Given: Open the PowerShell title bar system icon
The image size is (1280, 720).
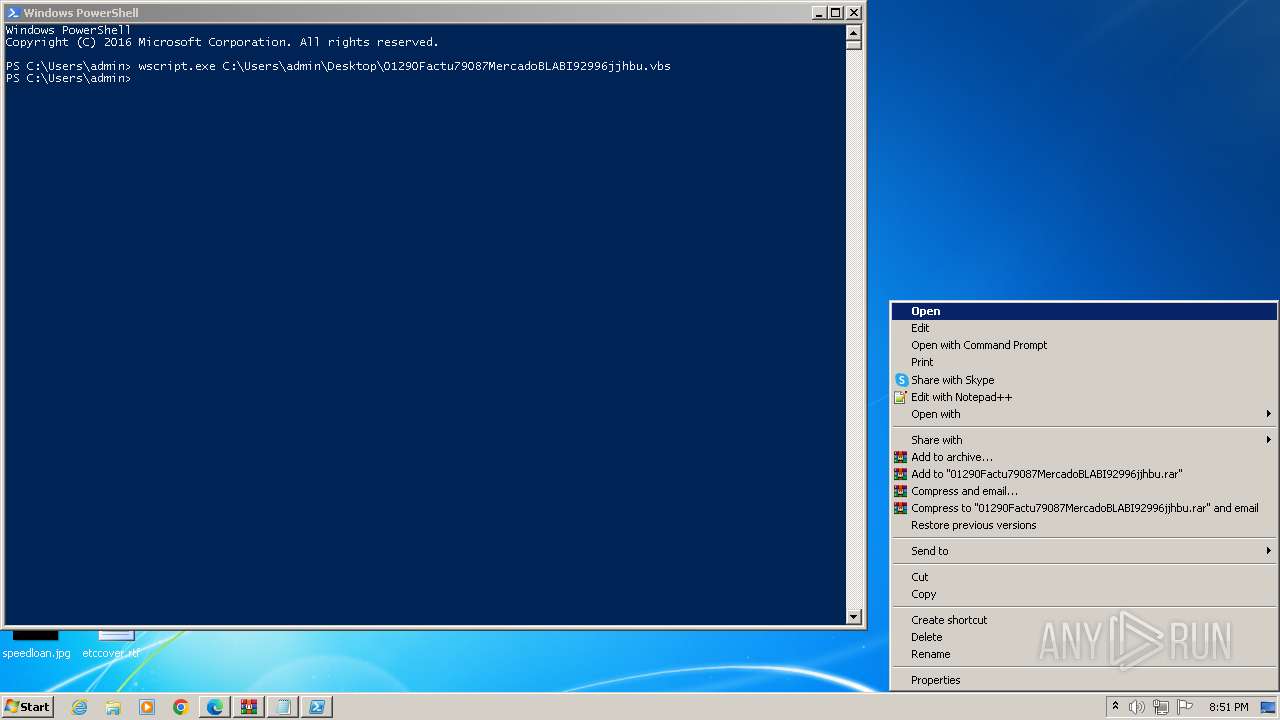Looking at the screenshot, I should 13,13.
